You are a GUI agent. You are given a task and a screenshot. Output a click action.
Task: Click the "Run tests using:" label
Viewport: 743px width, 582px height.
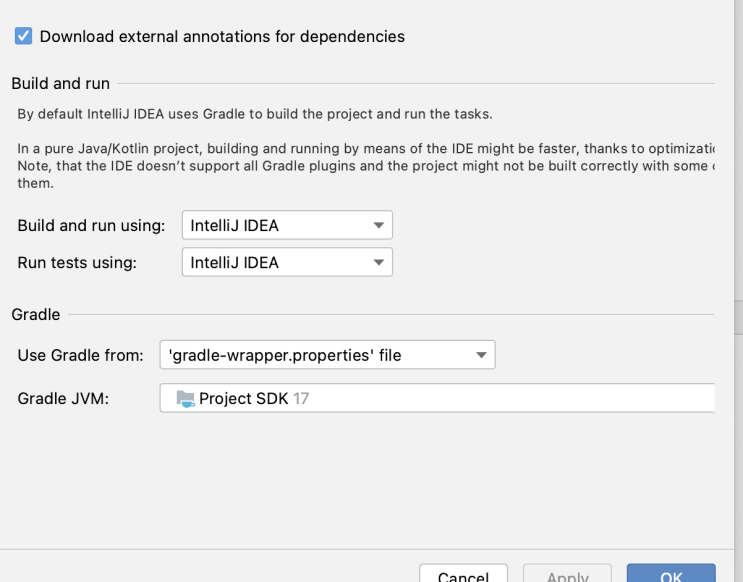(x=77, y=262)
